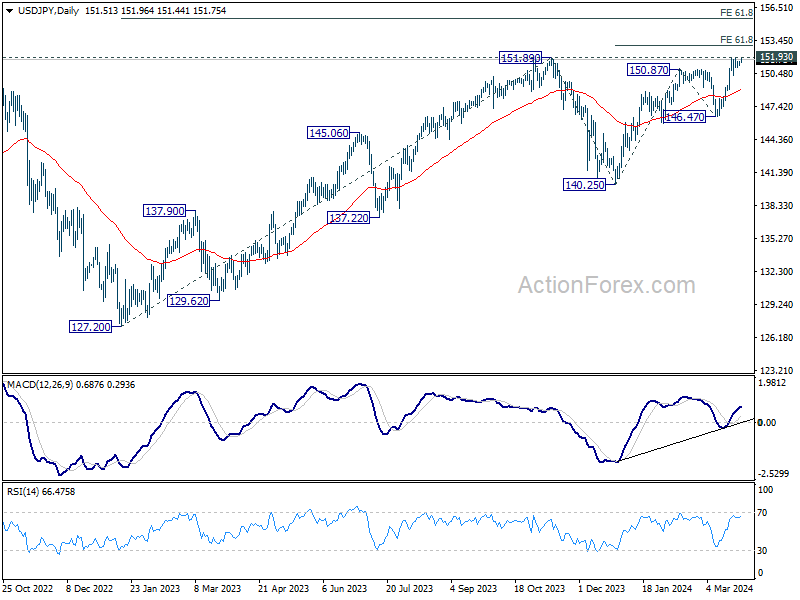Click the MACD 0.00 zero level value
Image resolution: width=800 pixels, height=600 pixels.
767,422
